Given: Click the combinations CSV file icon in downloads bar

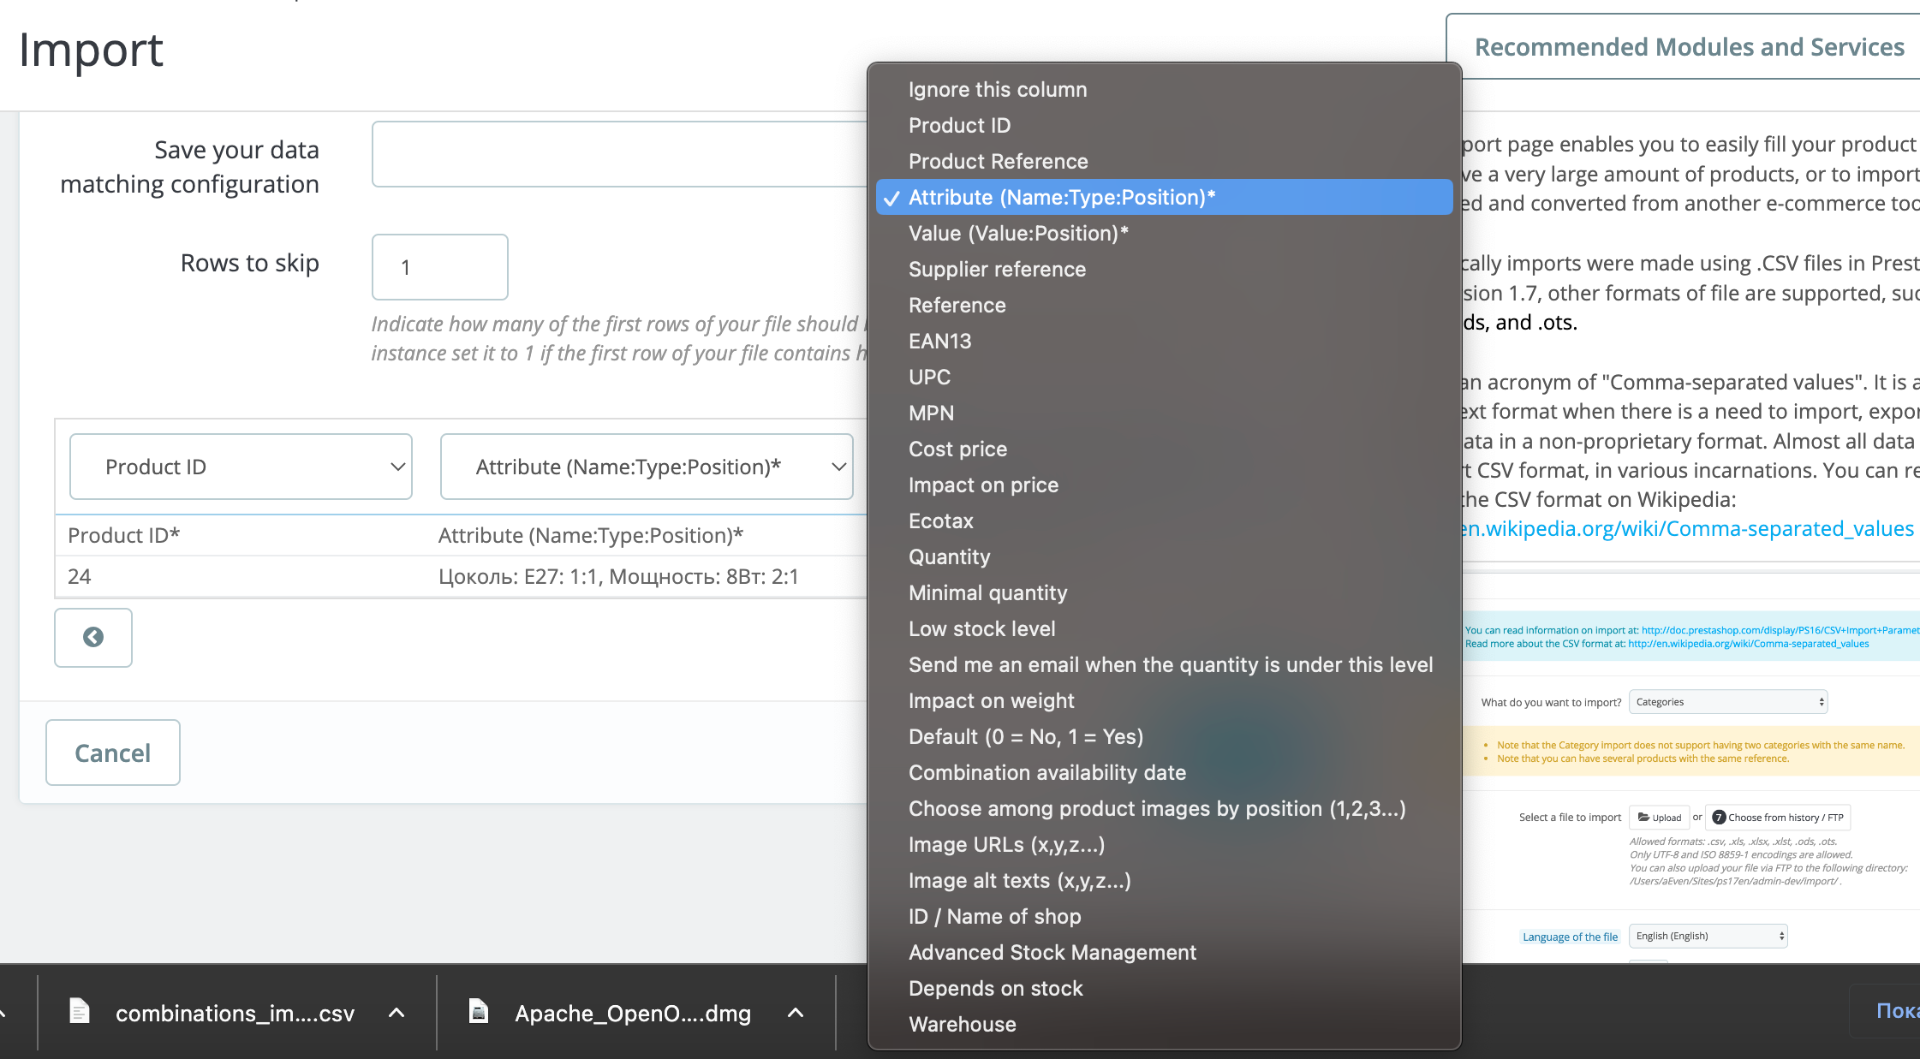Looking at the screenshot, I should (x=79, y=1012).
